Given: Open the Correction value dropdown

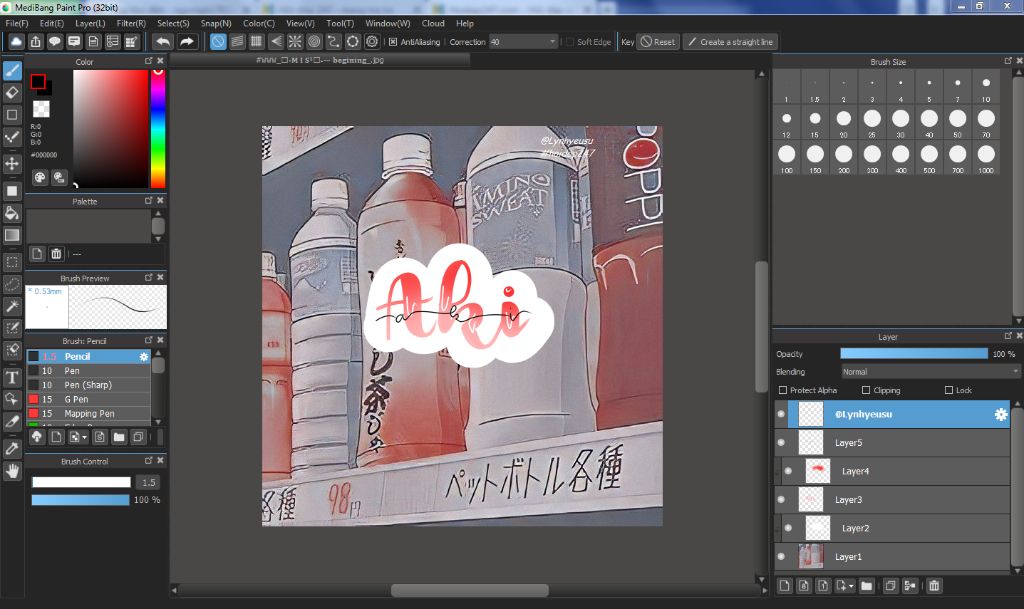Looking at the screenshot, I should point(523,42).
